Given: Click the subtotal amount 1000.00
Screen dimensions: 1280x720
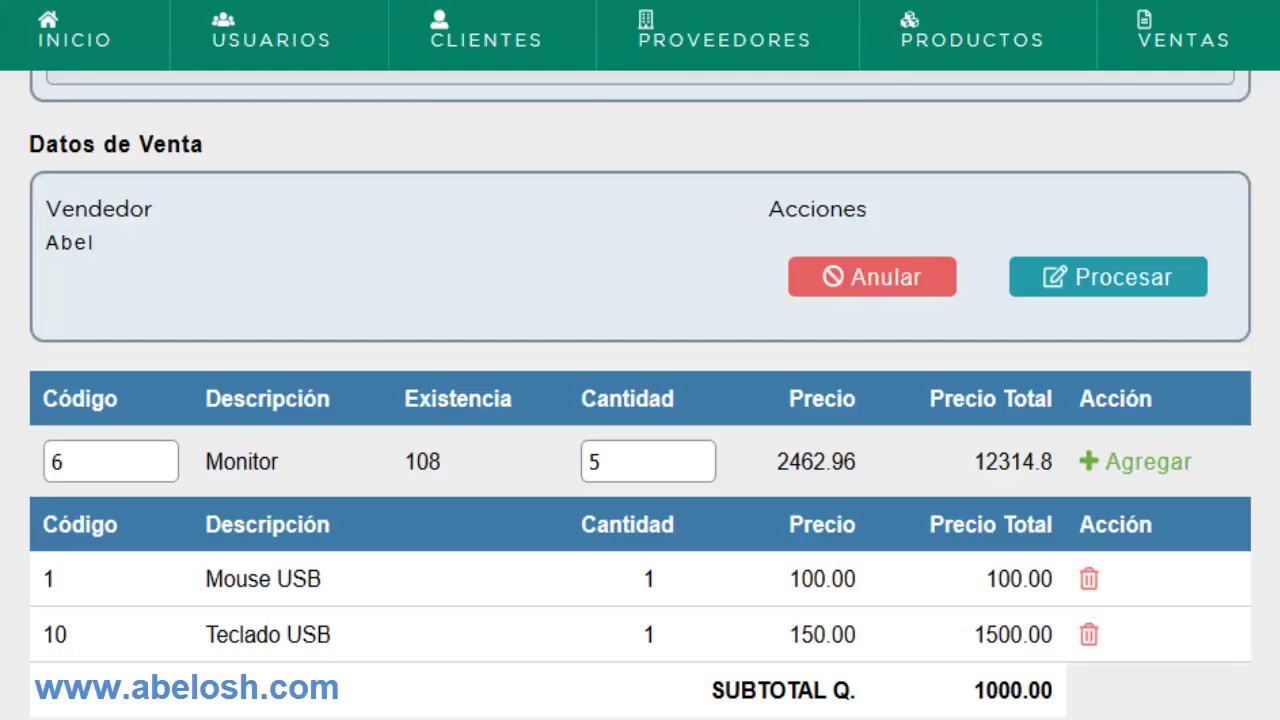Looking at the screenshot, I should click(x=1013, y=690).
